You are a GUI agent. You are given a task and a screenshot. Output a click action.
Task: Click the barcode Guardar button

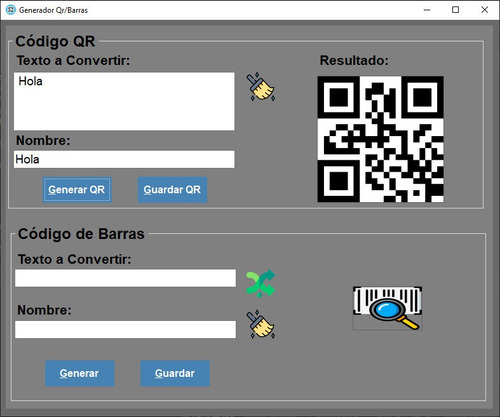click(x=175, y=373)
